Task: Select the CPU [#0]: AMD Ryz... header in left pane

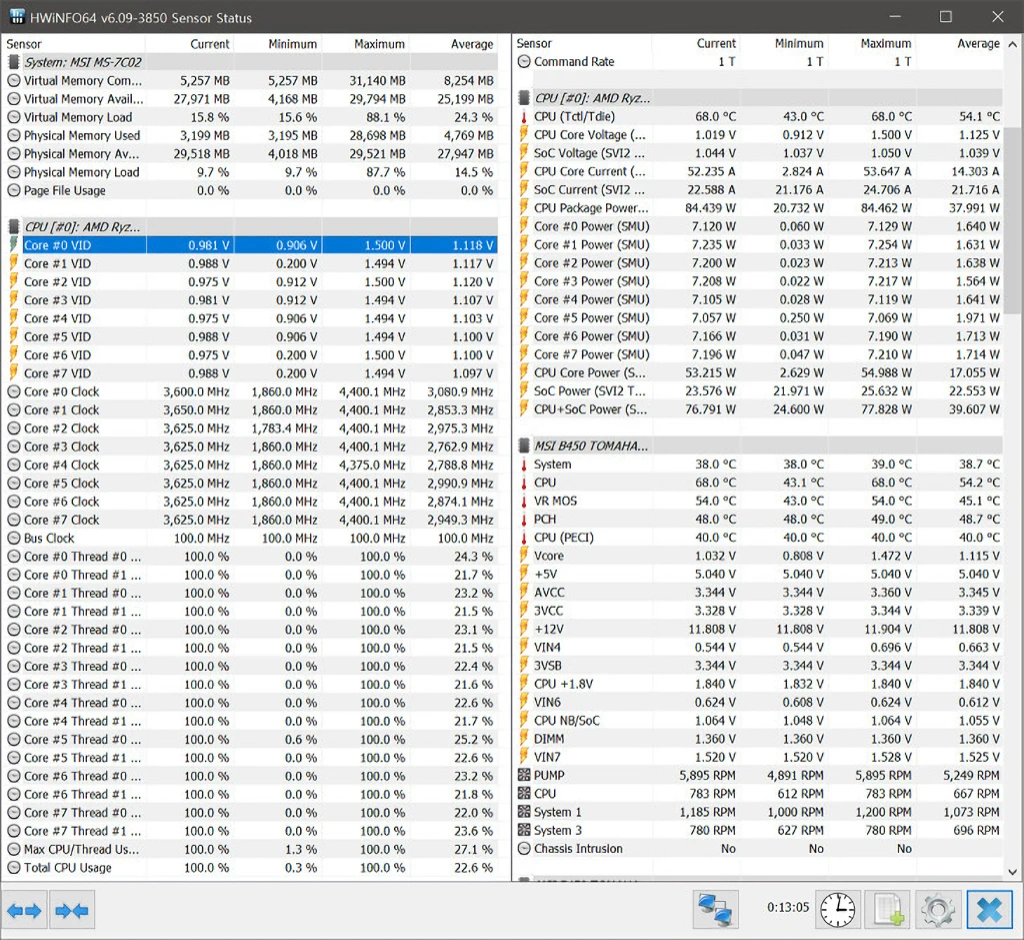Action: pyautogui.click(x=250, y=227)
